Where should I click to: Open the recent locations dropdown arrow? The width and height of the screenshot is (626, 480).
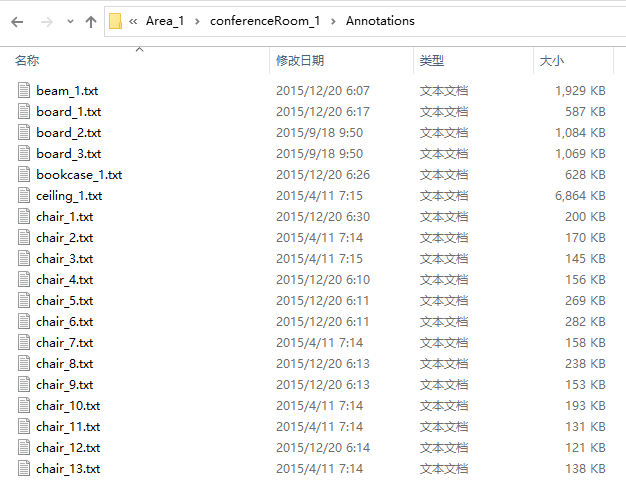(70, 22)
